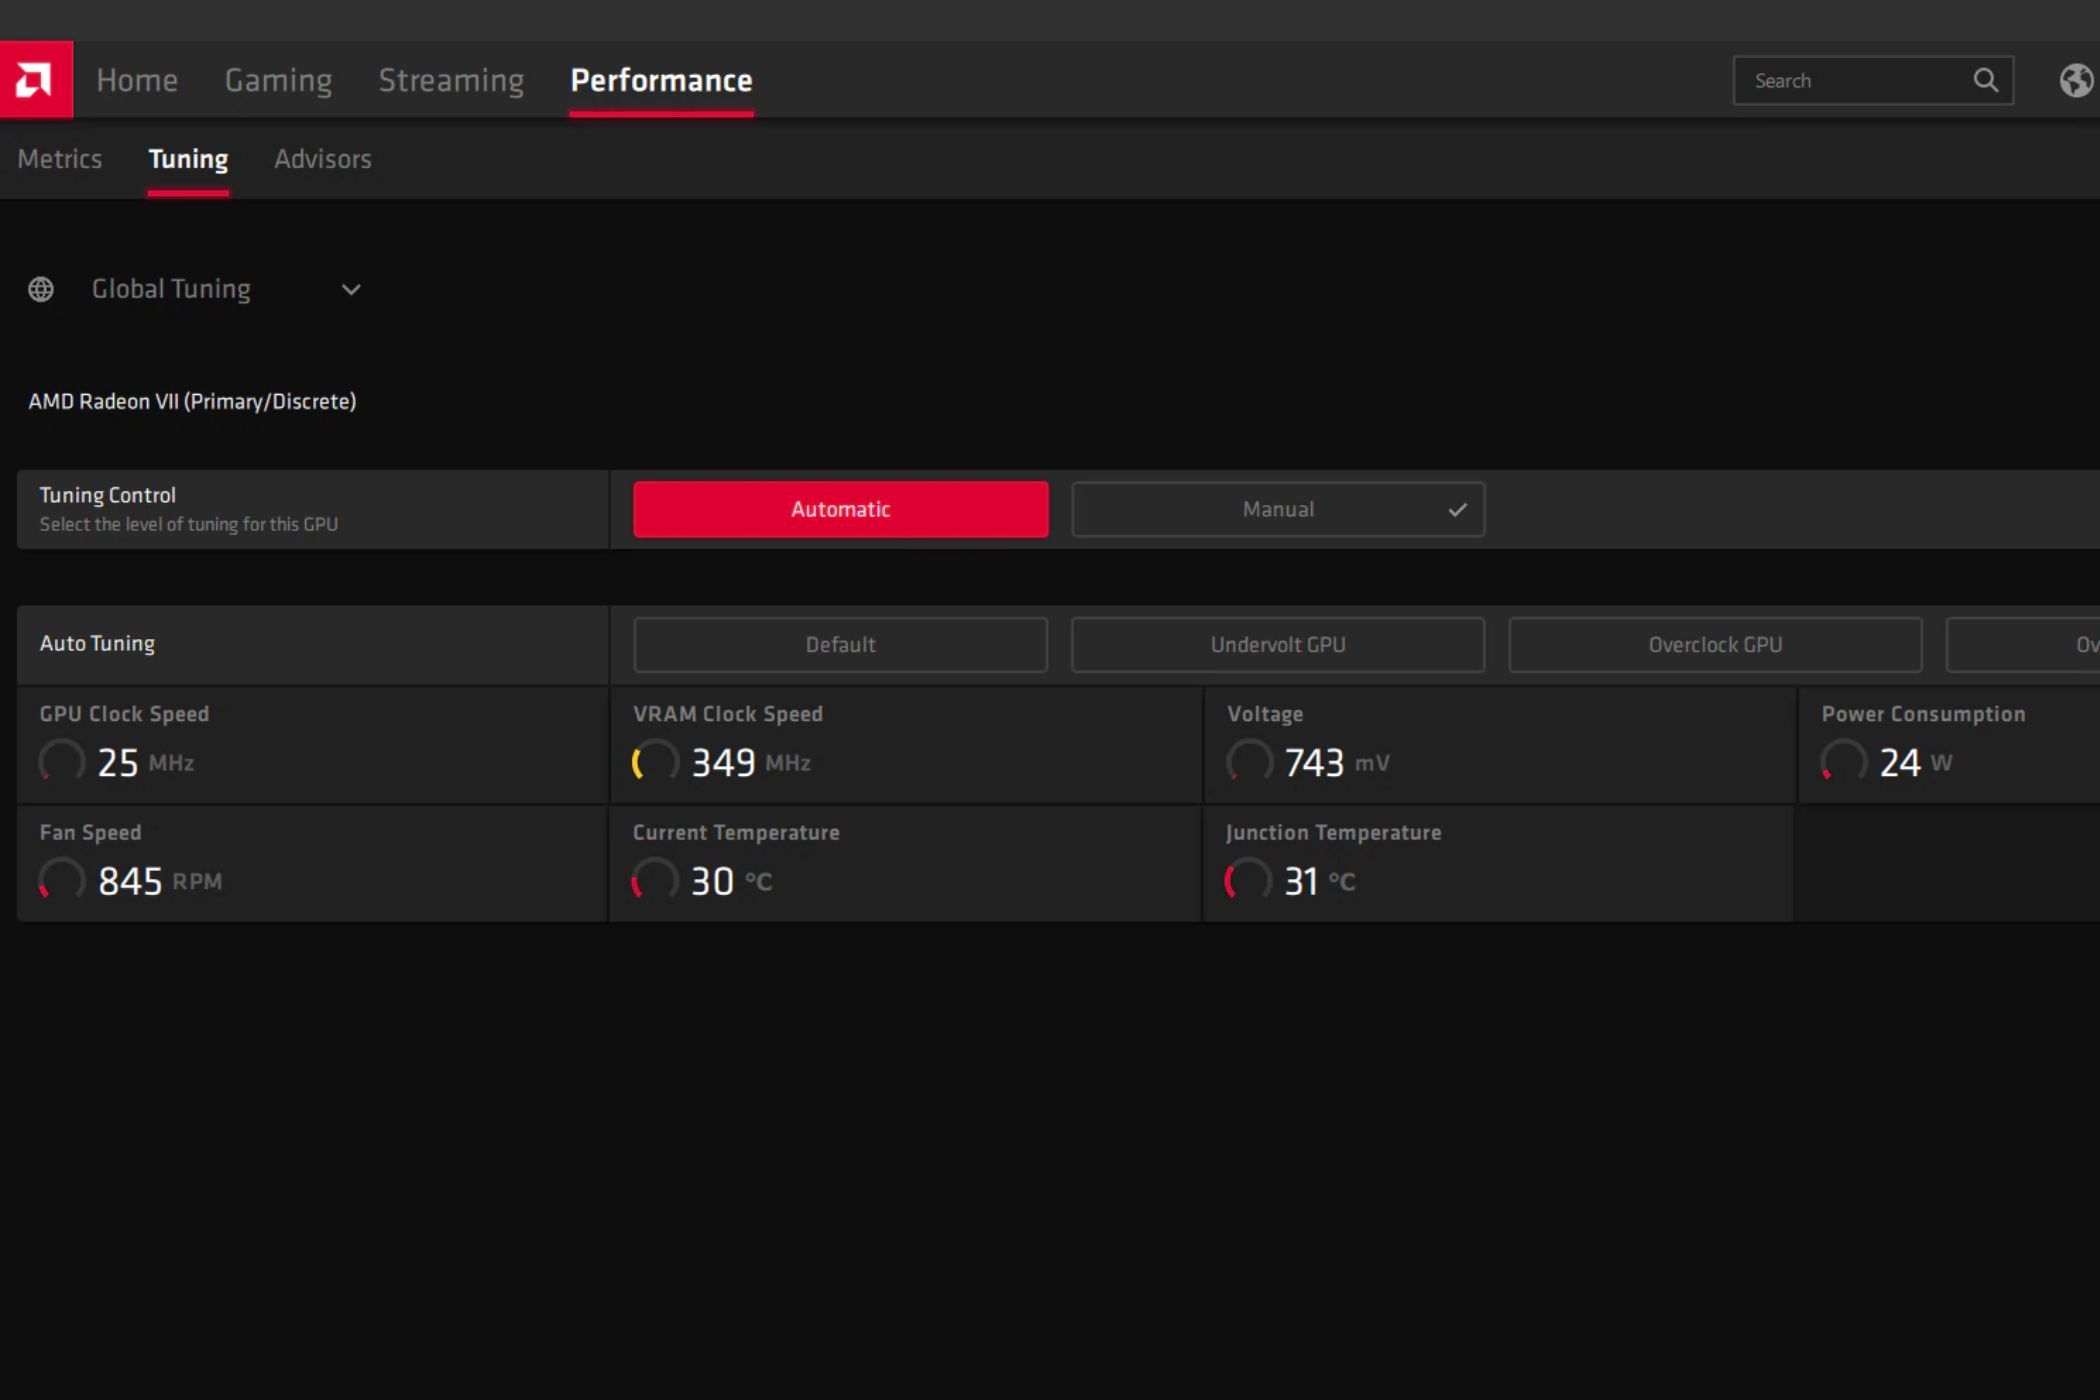The height and width of the screenshot is (1400, 2100).
Task: Click the AMD Radeon VII device label
Action: pyautogui.click(x=192, y=401)
